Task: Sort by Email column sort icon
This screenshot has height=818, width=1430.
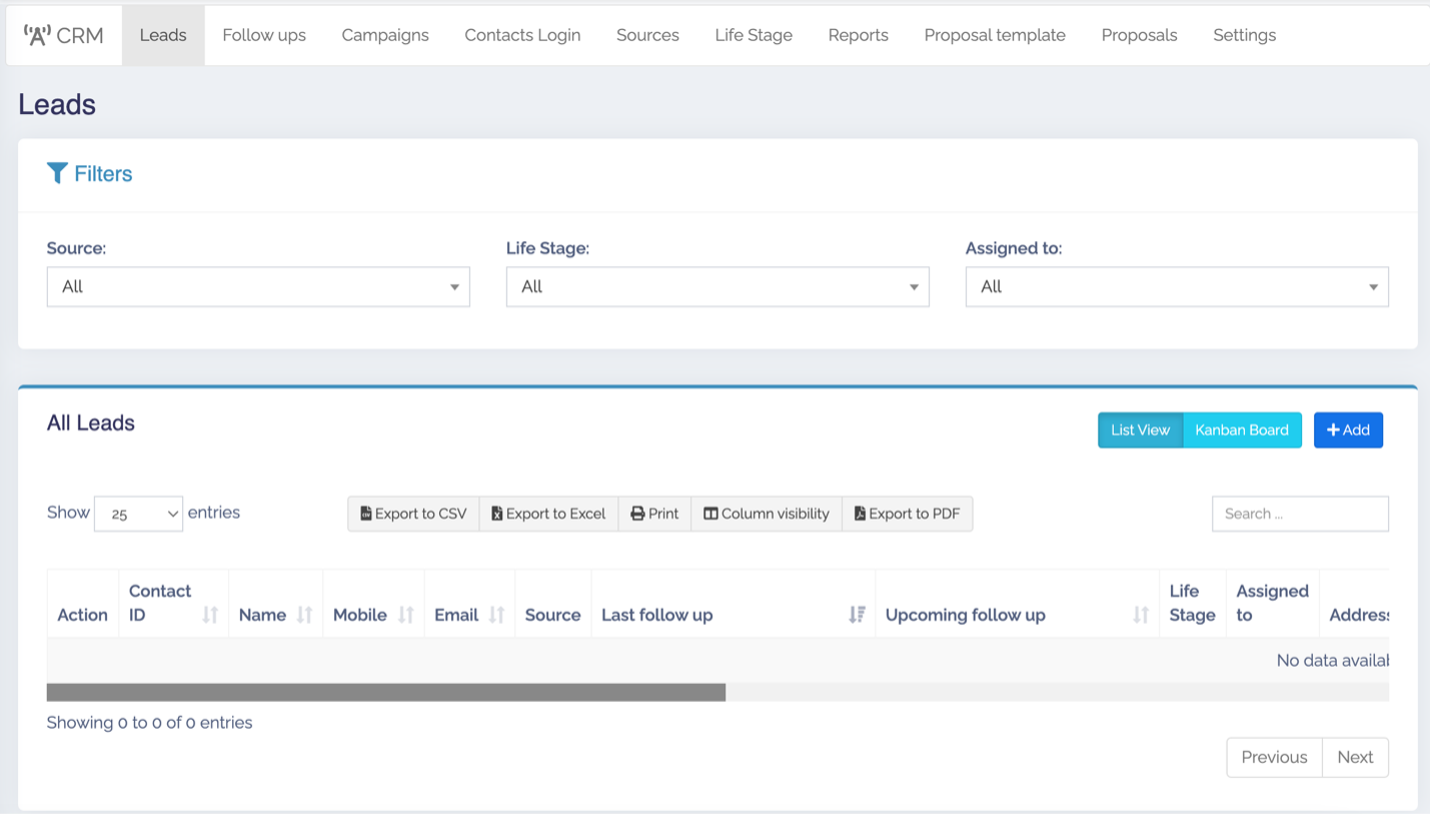Action: click(x=497, y=615)
